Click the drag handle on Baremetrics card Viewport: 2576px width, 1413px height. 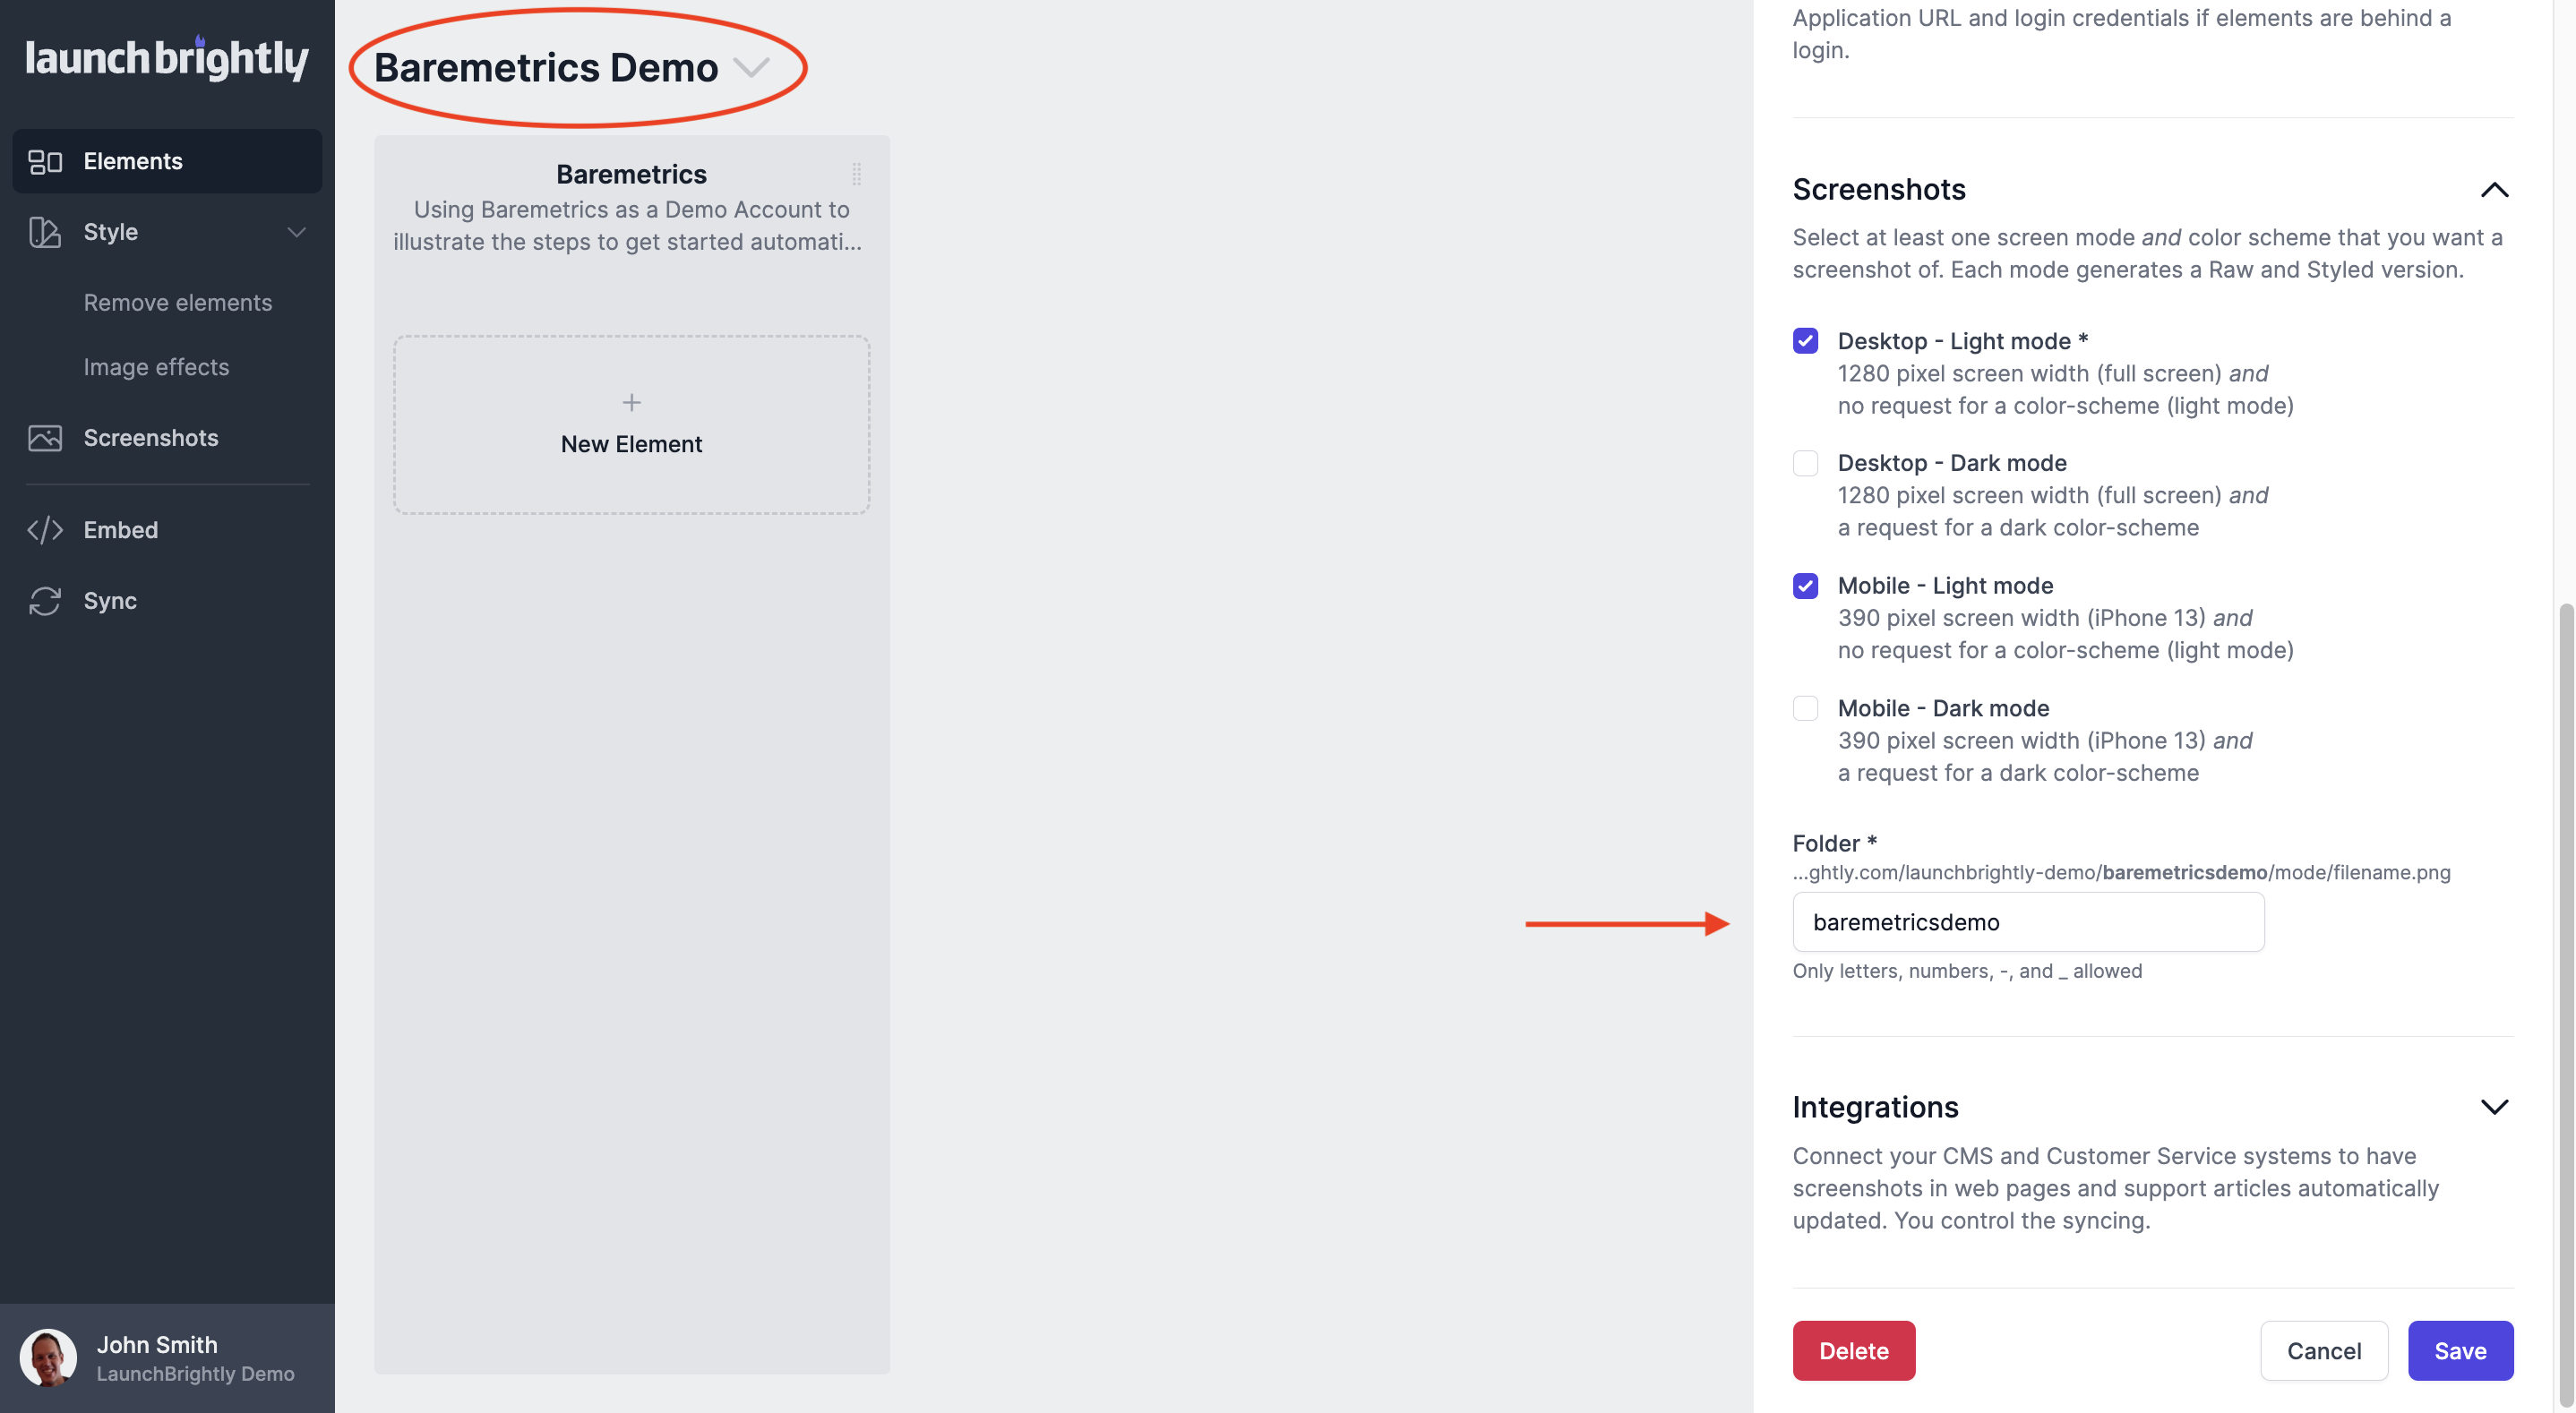pyautogui.click(x=857, y=174)
